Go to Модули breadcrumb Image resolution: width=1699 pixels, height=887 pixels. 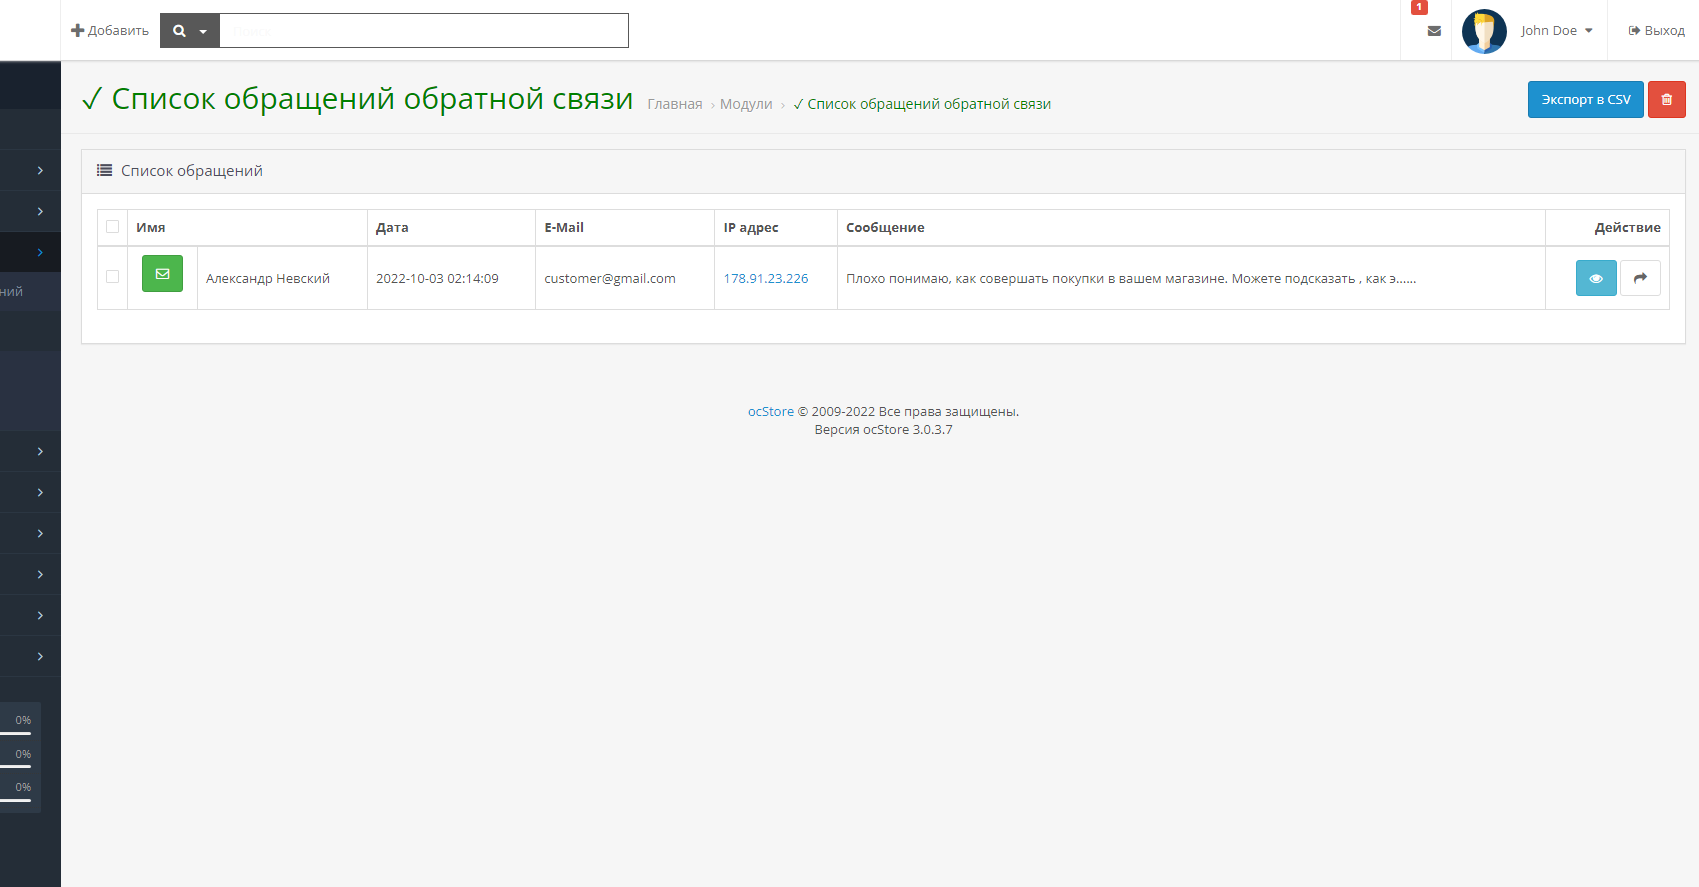pos(746,104)
